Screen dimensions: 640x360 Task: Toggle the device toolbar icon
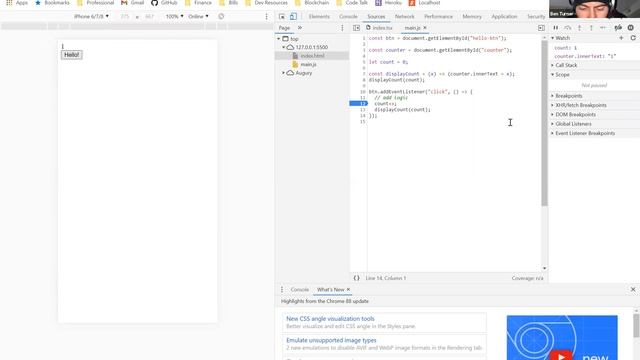coord(293,16)
